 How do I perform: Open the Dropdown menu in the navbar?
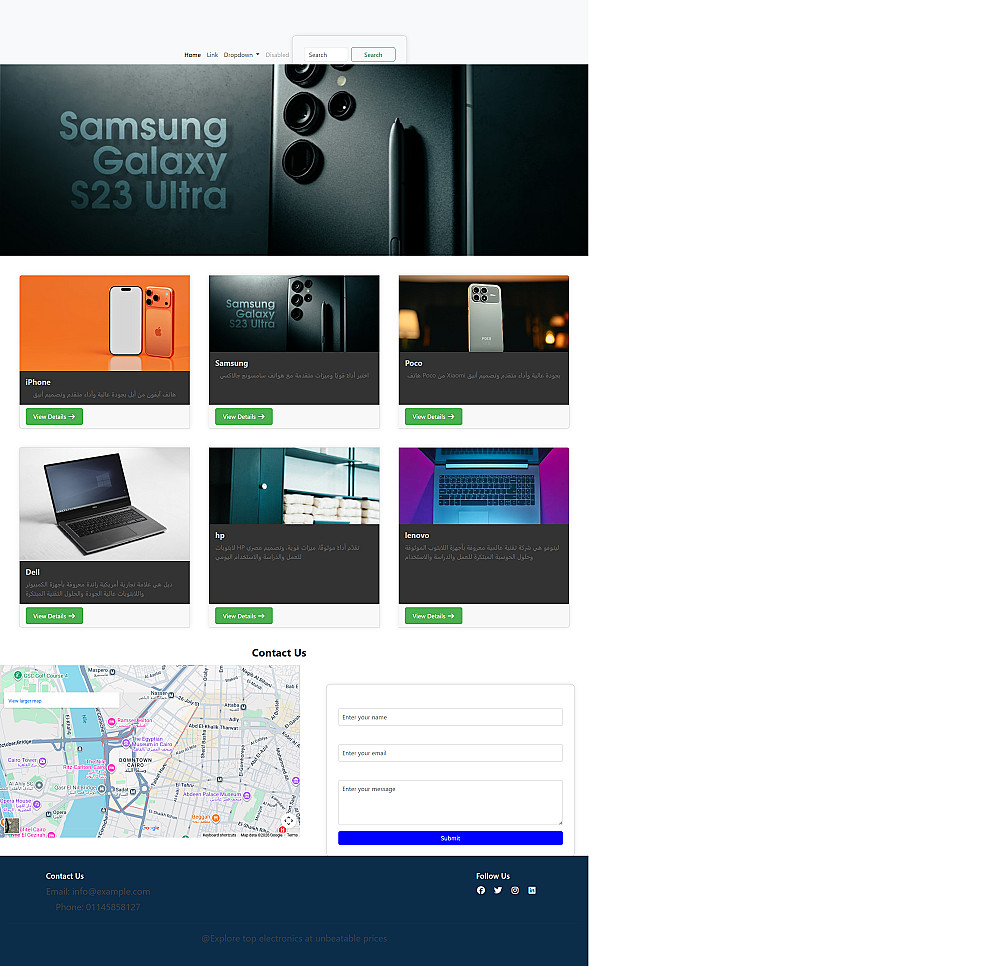tap(241, 55)
